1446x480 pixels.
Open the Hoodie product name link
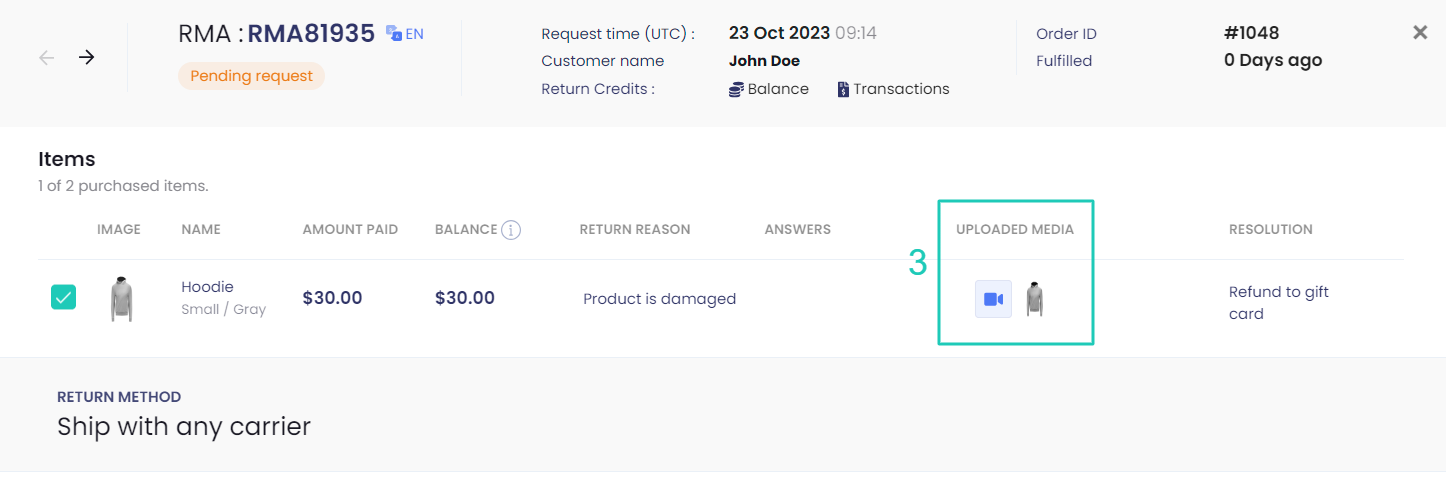pos(207,287)
